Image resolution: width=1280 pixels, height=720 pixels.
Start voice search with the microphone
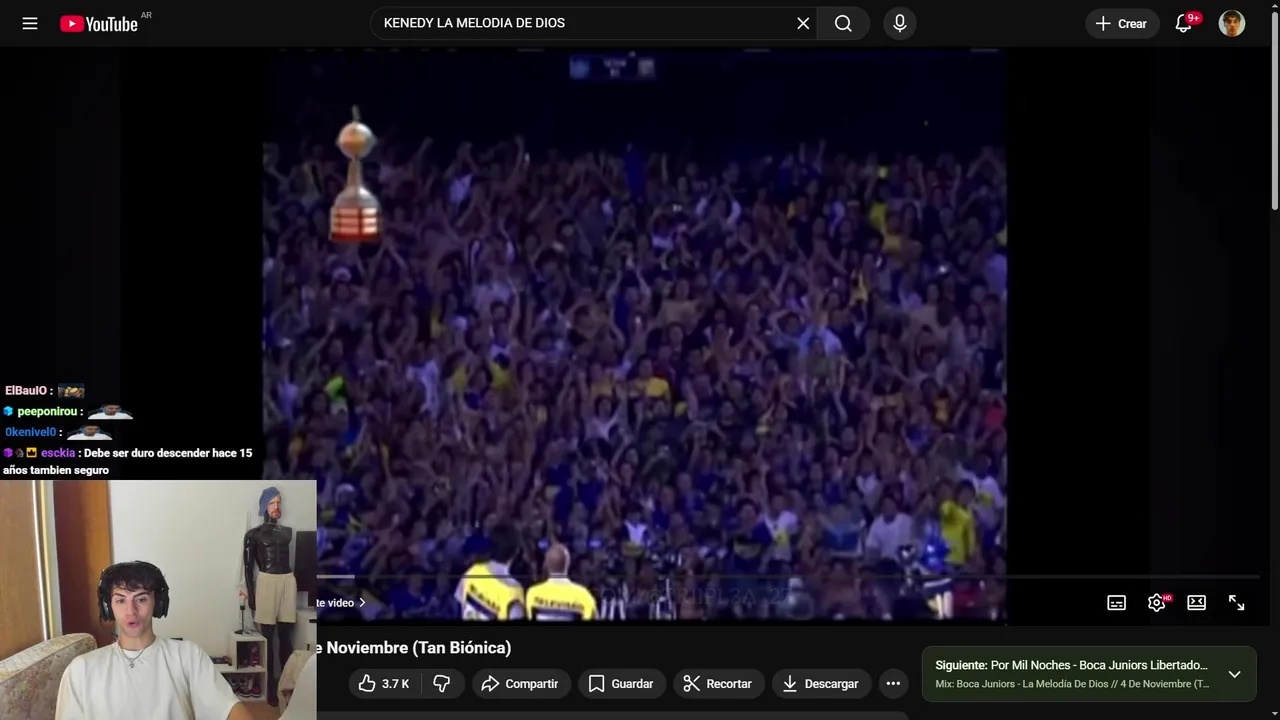point(900,23)
